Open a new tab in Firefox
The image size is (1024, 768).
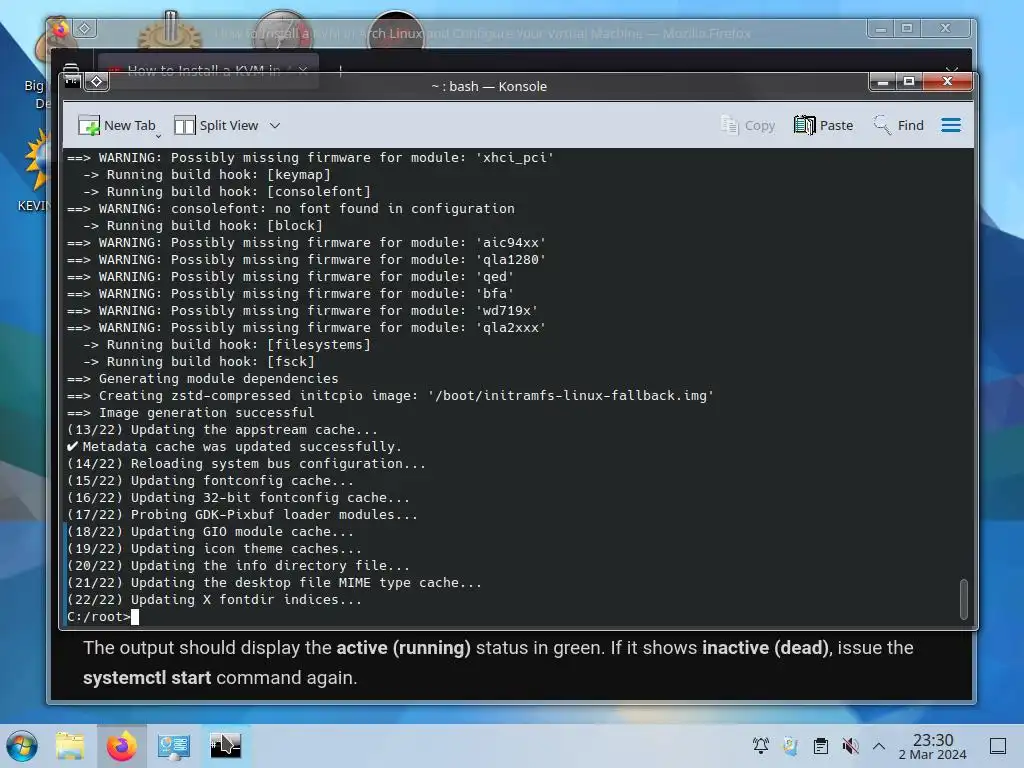tap(340, 70)
